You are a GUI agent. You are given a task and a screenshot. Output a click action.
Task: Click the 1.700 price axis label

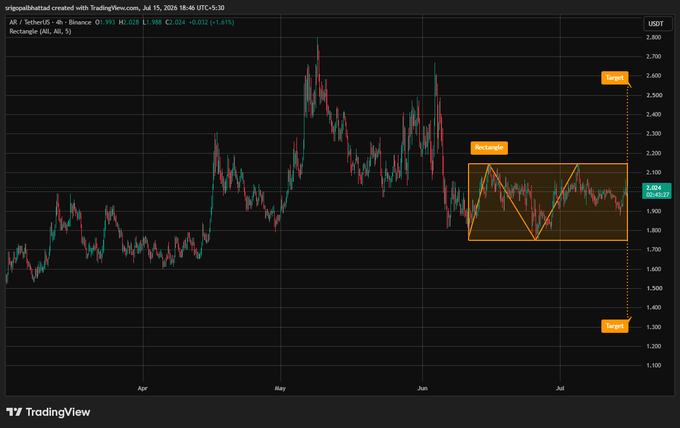pos(654,249)
